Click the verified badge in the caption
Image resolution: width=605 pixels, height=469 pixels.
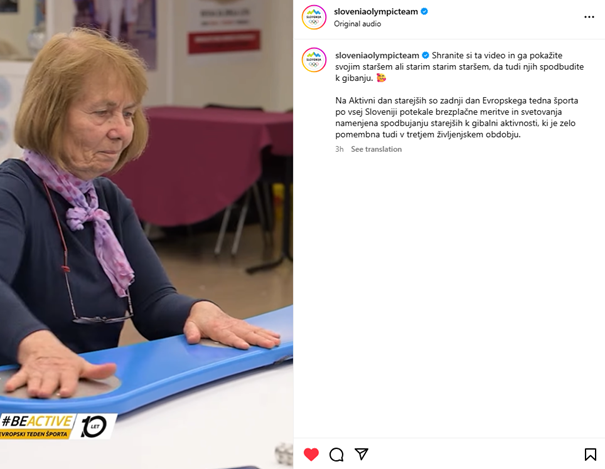click(425, 55)
